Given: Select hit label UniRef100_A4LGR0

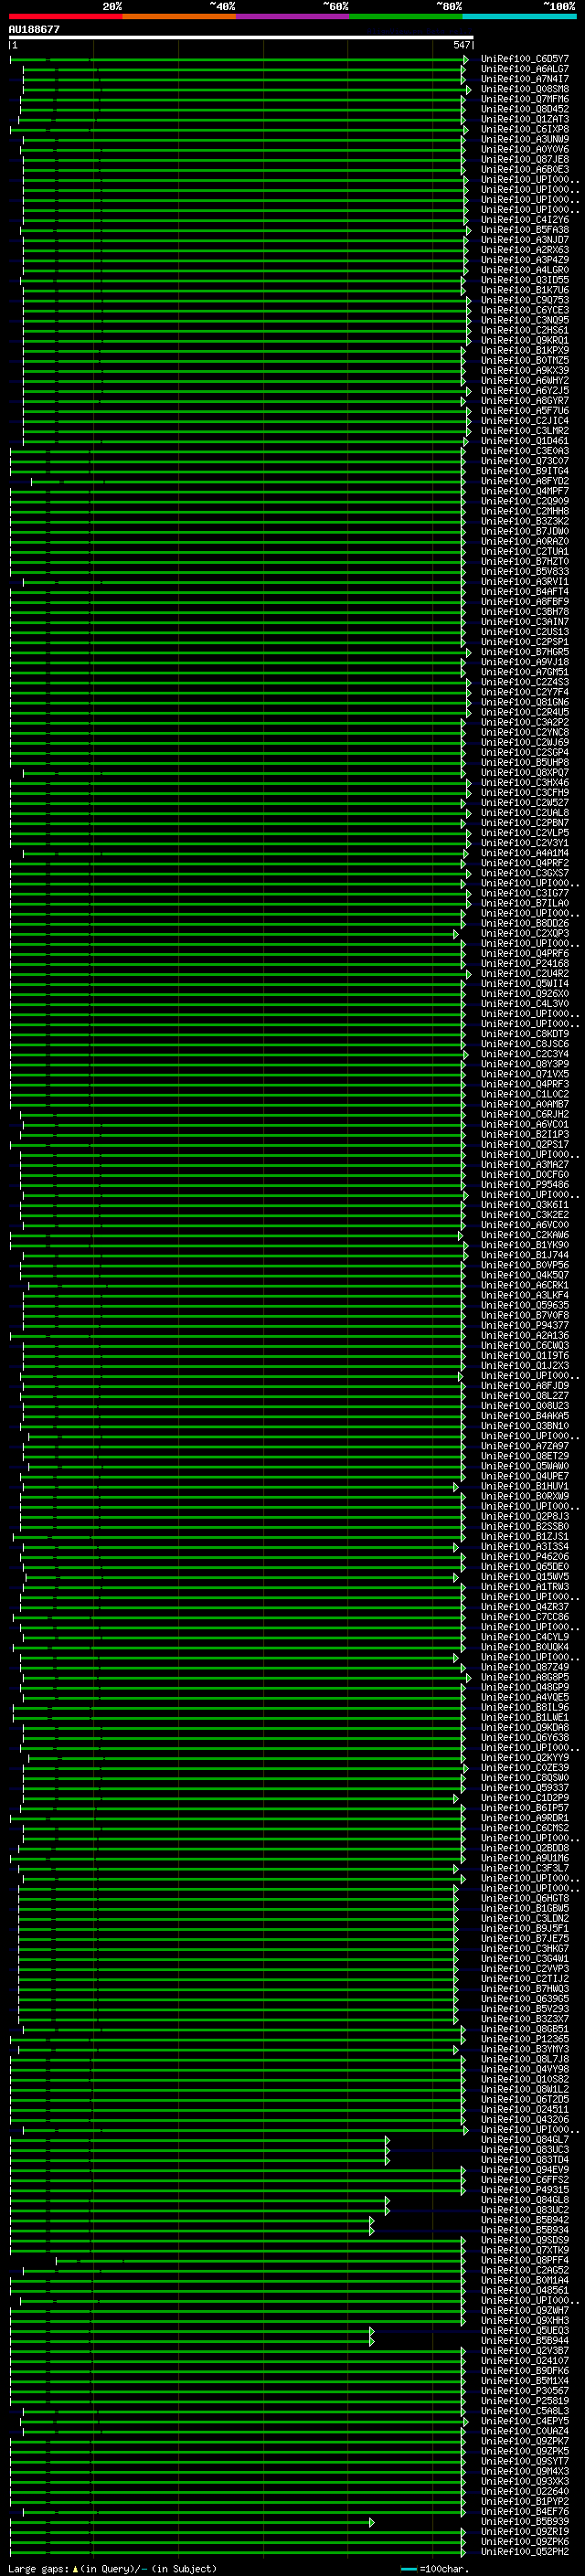Looking at the screenshot, I should click(524, 270).
